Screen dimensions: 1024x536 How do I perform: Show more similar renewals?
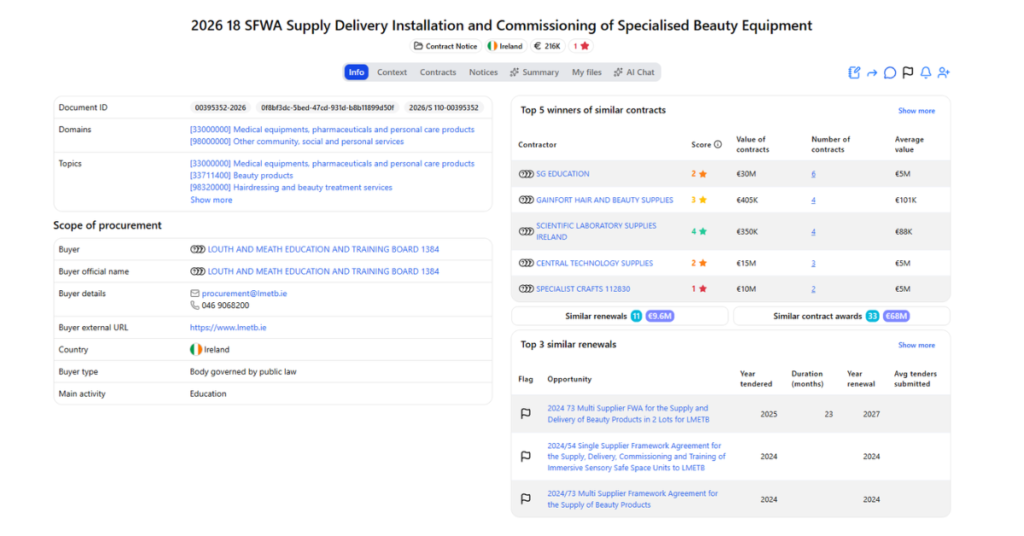click(x=916, y=345)
